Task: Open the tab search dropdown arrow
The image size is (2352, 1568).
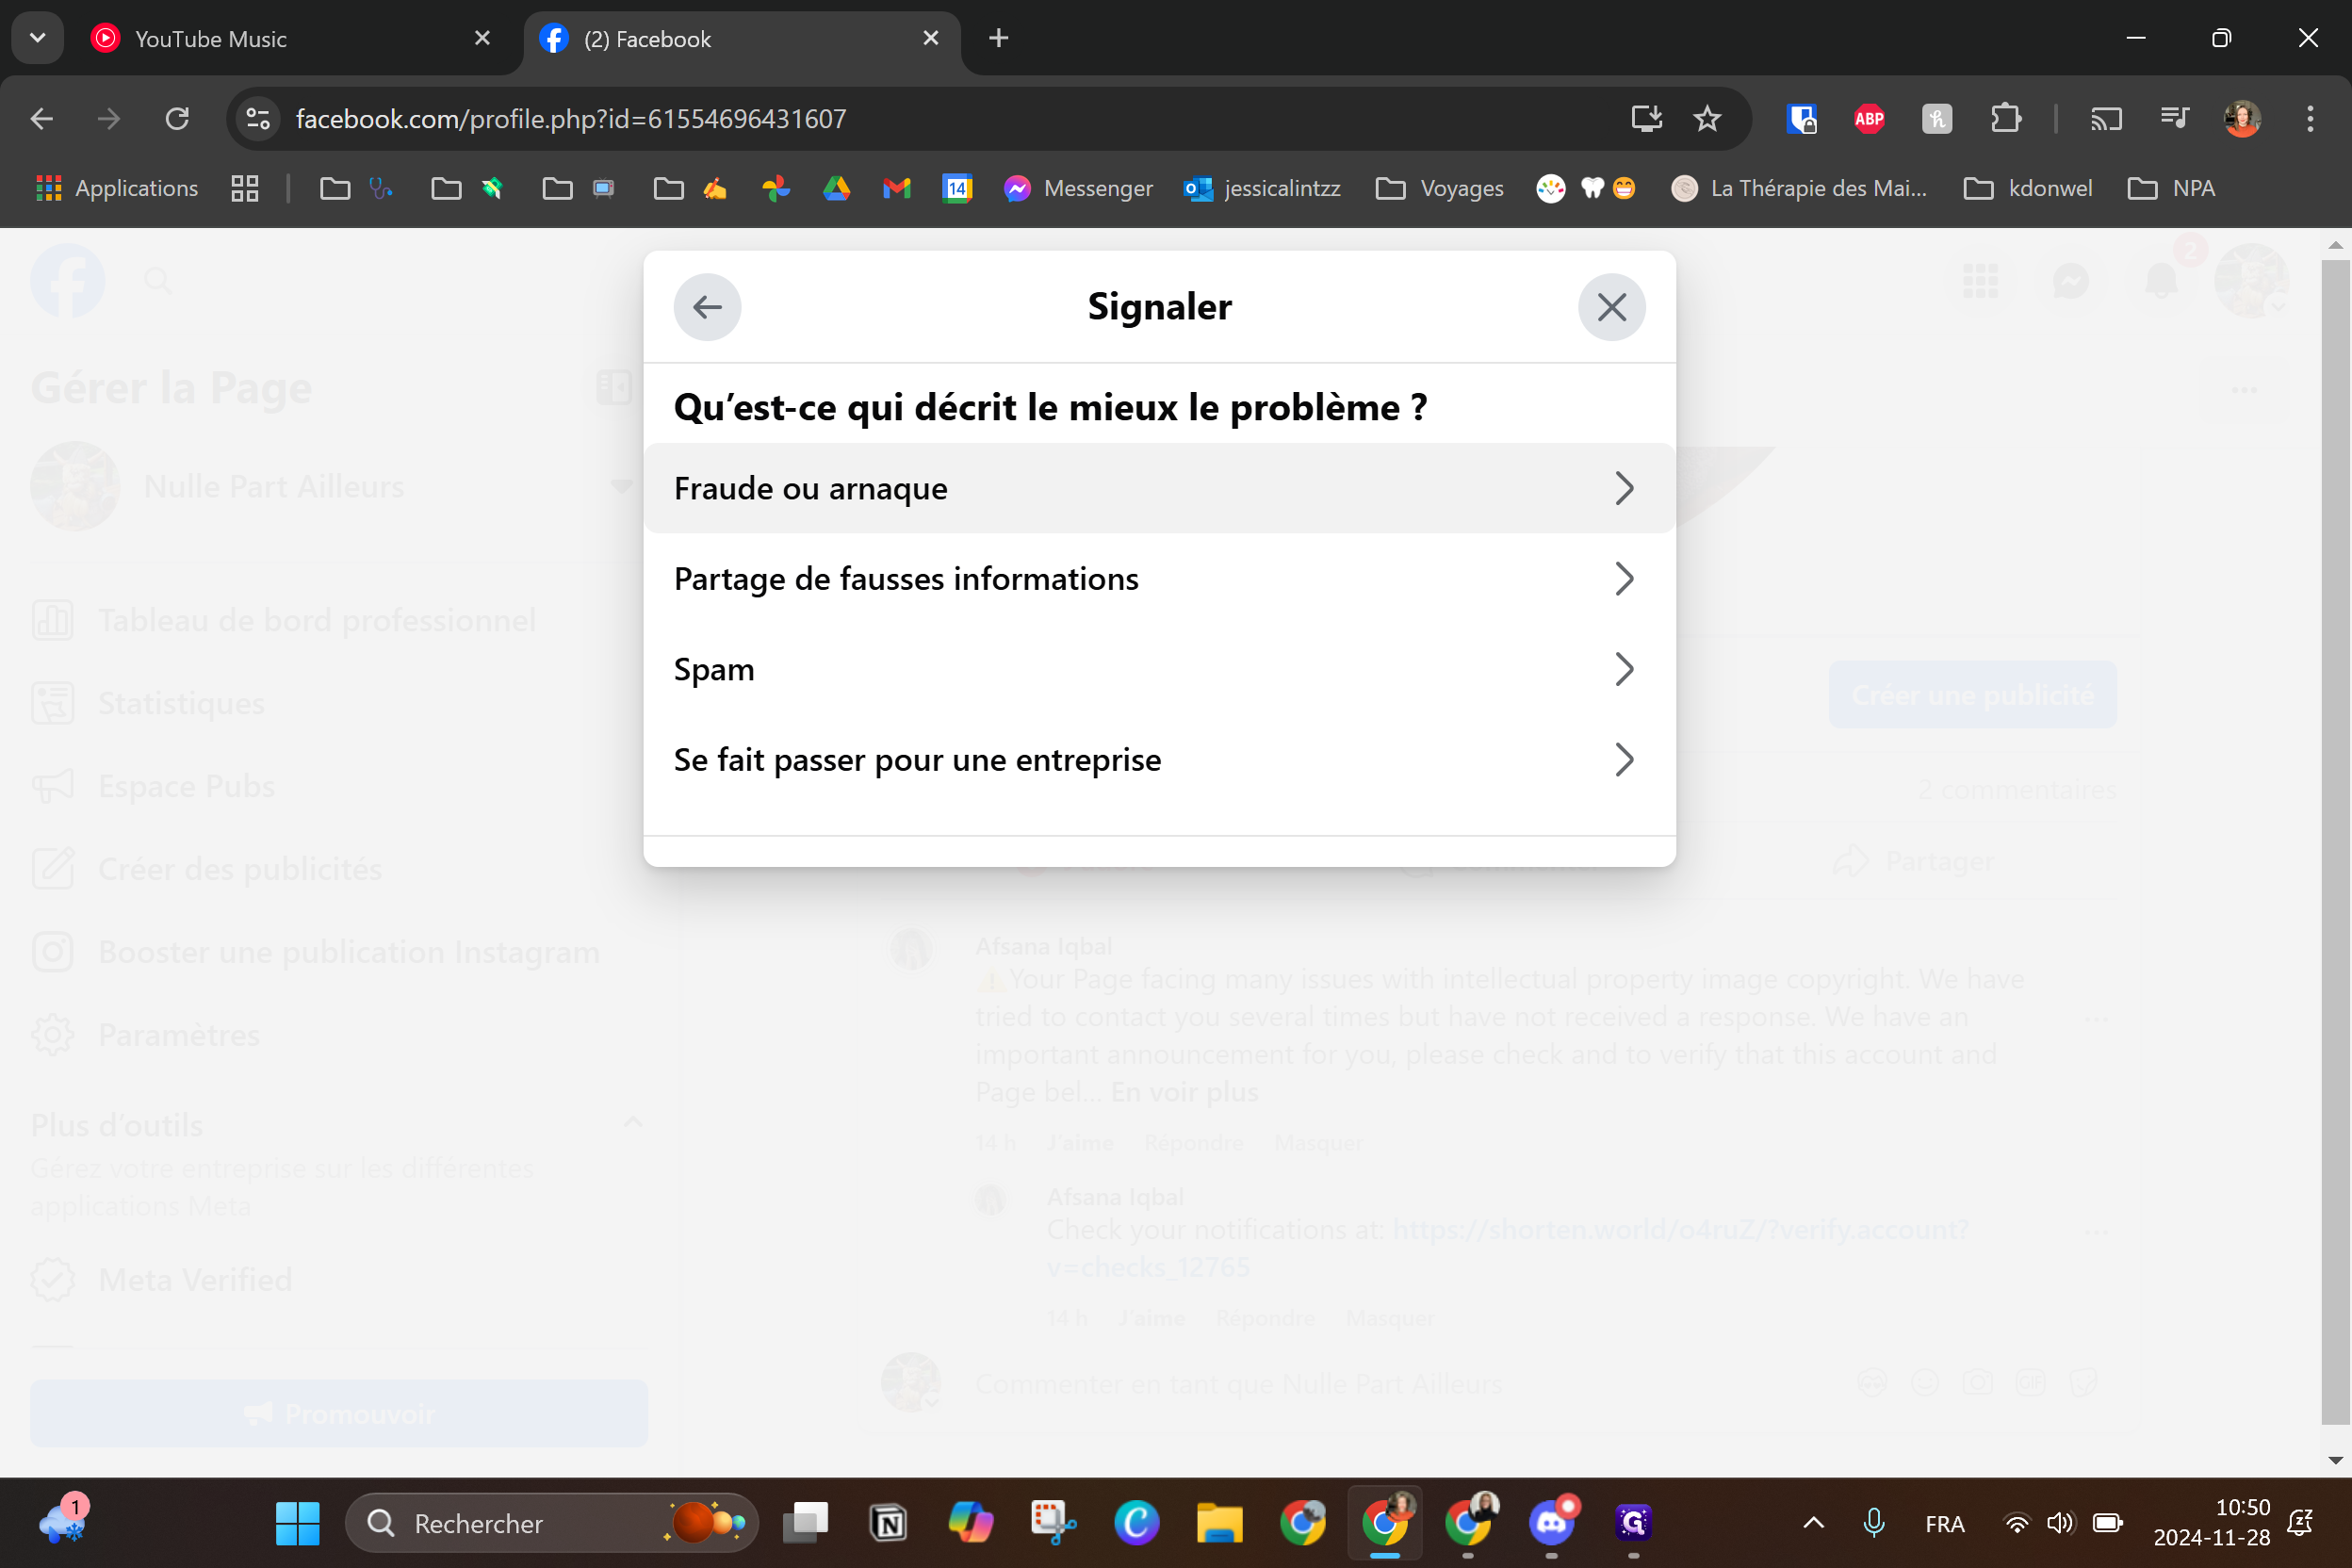Action: (x=38, y=38)
